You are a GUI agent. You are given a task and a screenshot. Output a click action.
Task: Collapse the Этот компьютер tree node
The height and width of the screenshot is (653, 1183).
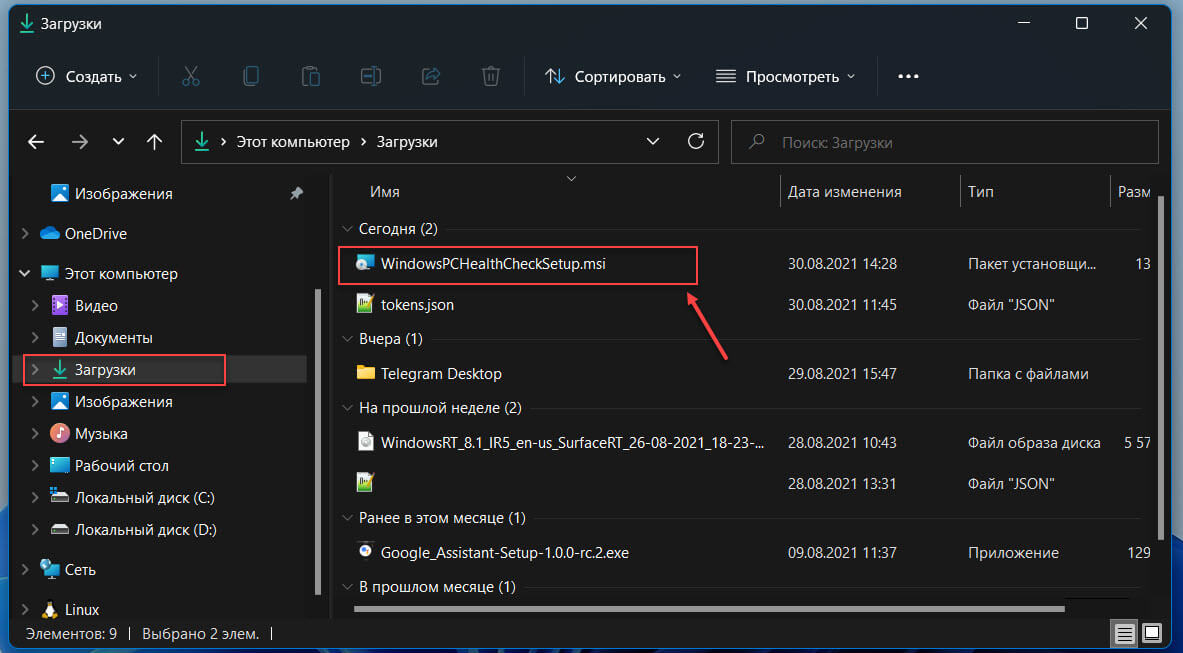click(x=25, y=273)
